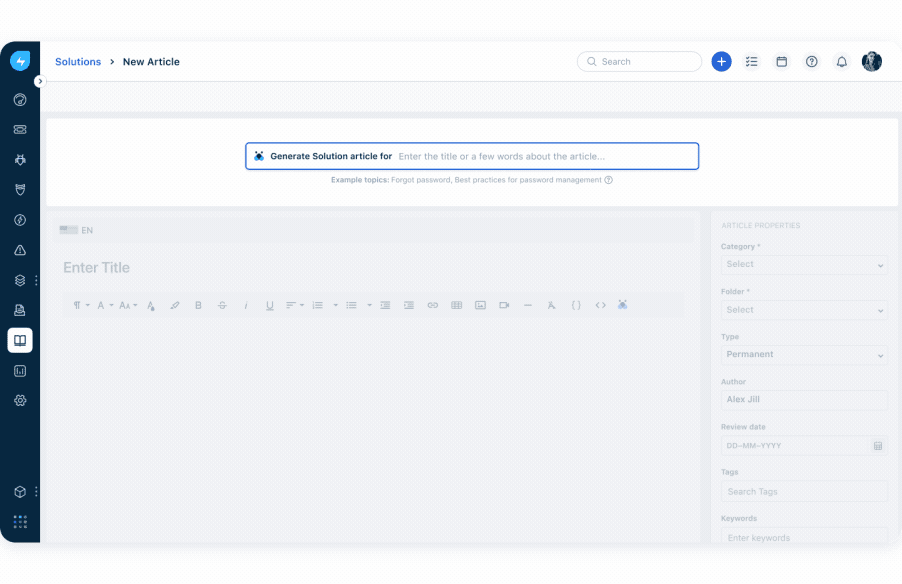
Task: Insert a horizontal line
Action: click(x=528, y=306)
